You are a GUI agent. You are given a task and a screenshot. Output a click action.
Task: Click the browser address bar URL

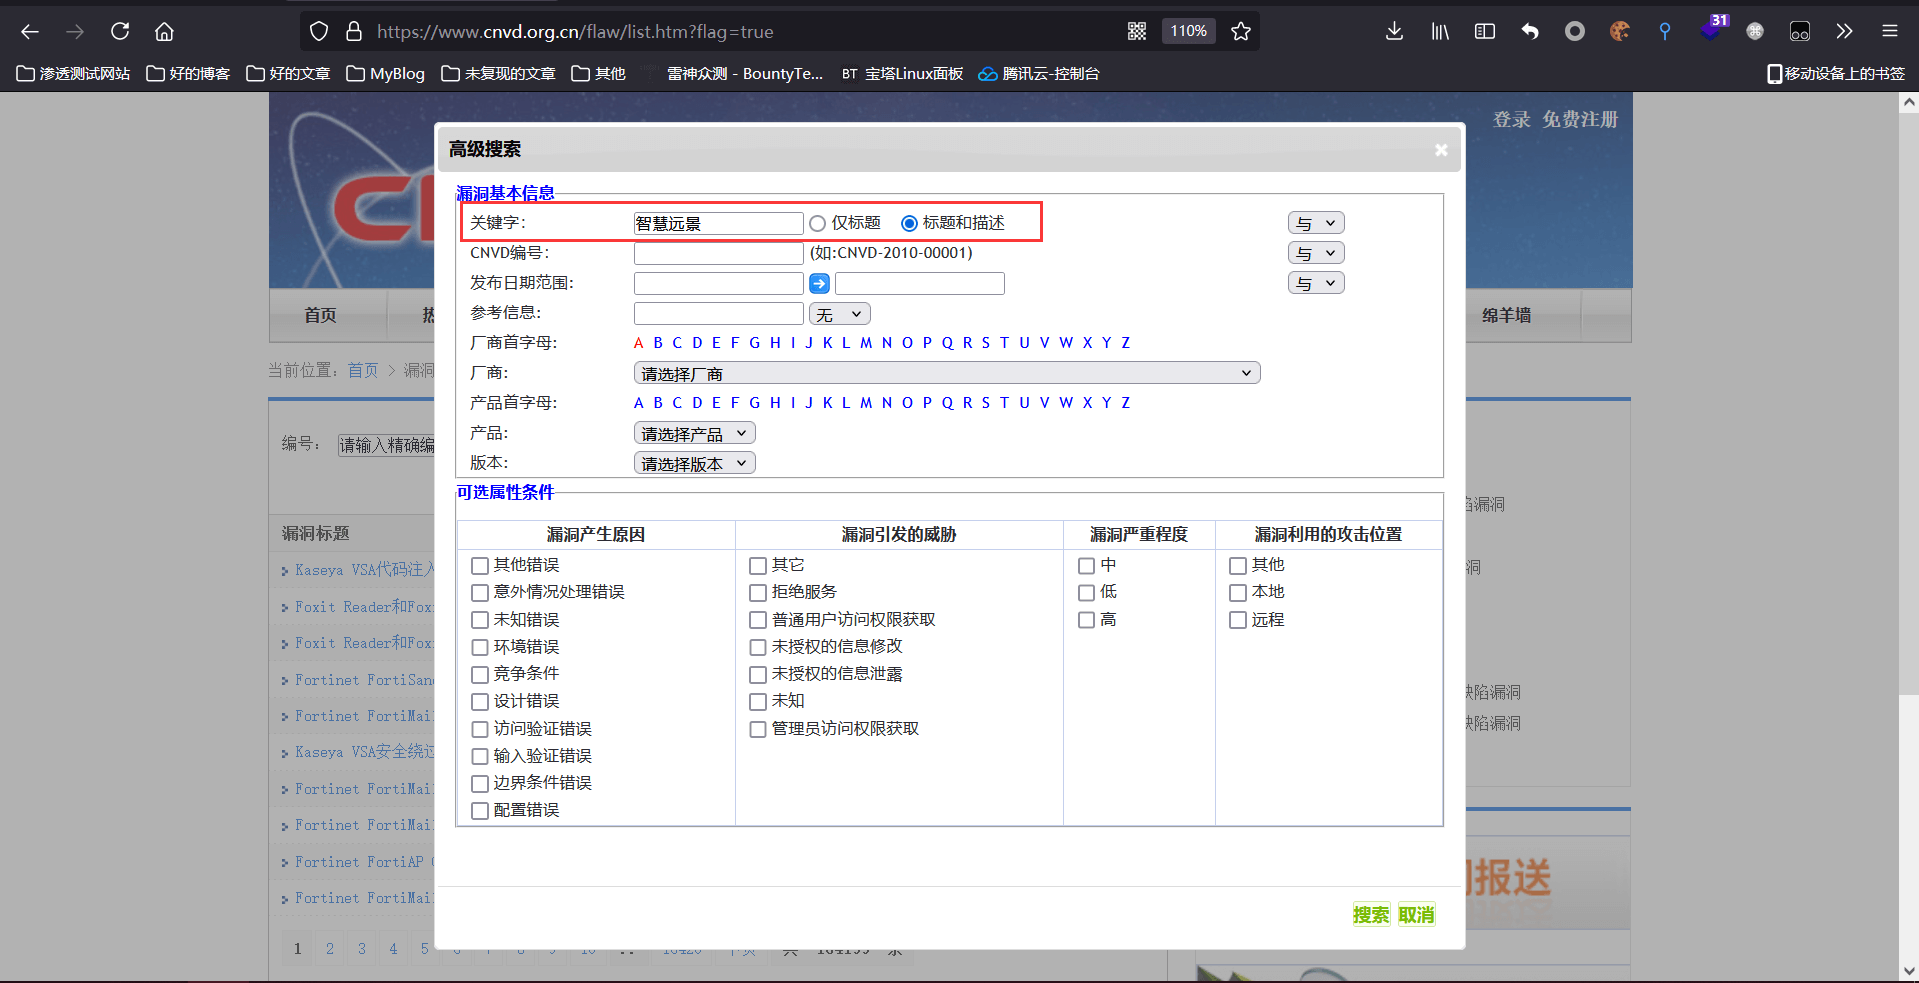point(575,31)
